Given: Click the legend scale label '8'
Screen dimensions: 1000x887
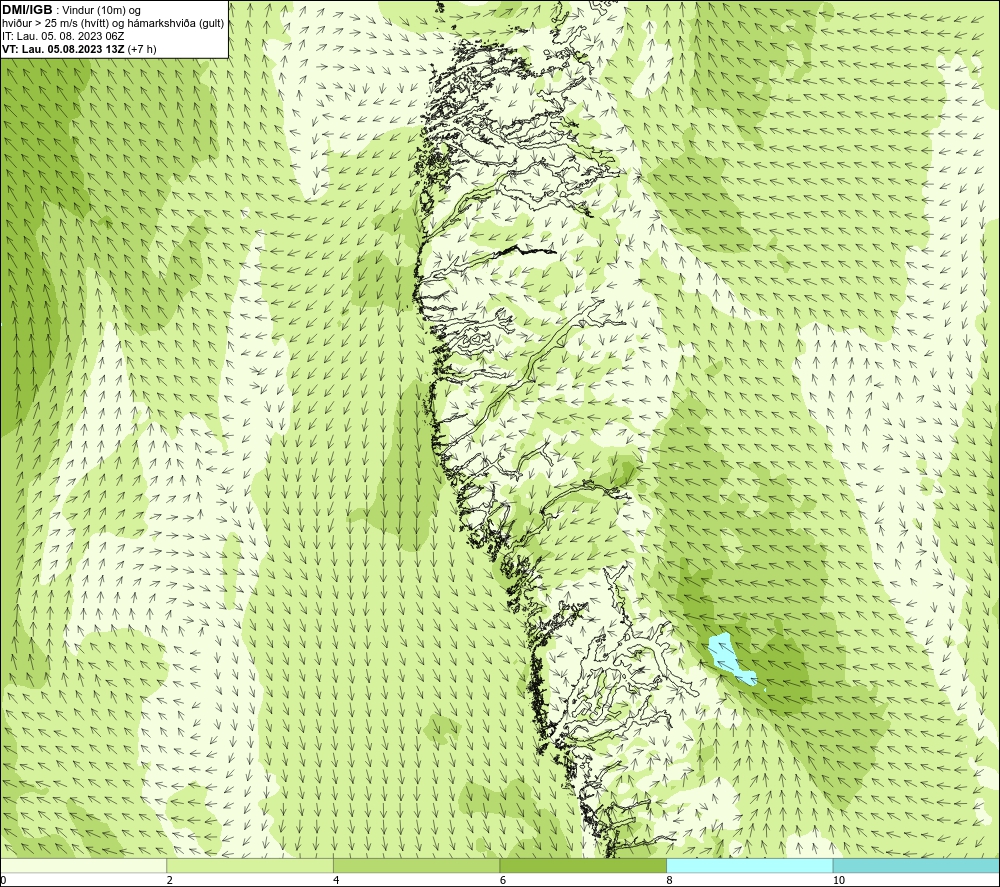Looking at the screenshot, I should click(669, 881).
